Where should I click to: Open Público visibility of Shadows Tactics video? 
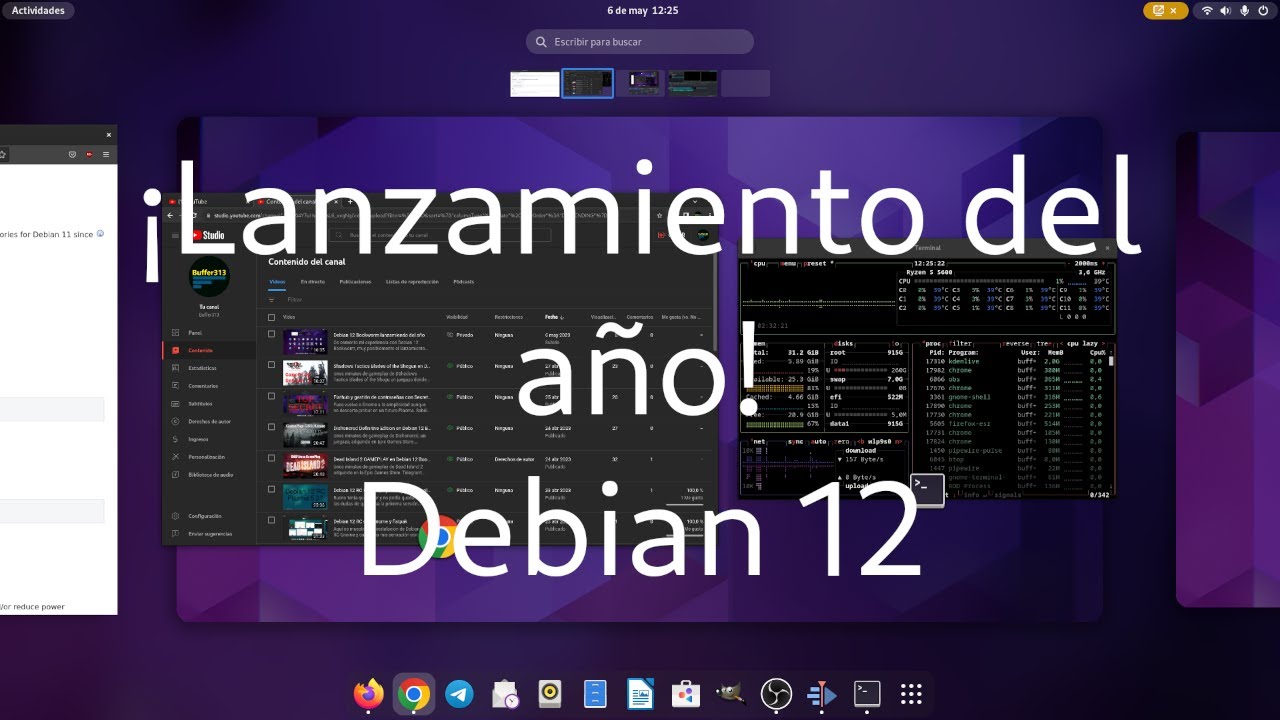click(461, 366)
